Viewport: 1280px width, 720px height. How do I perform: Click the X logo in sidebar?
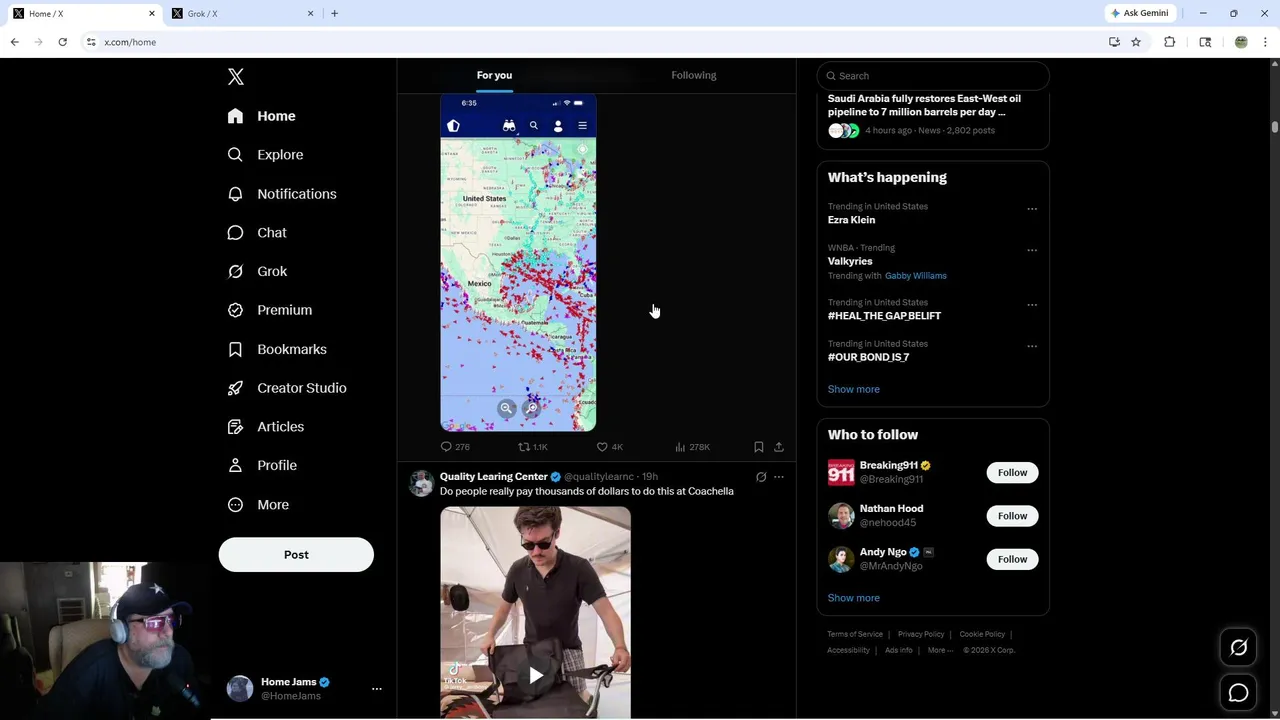point(236,77)
